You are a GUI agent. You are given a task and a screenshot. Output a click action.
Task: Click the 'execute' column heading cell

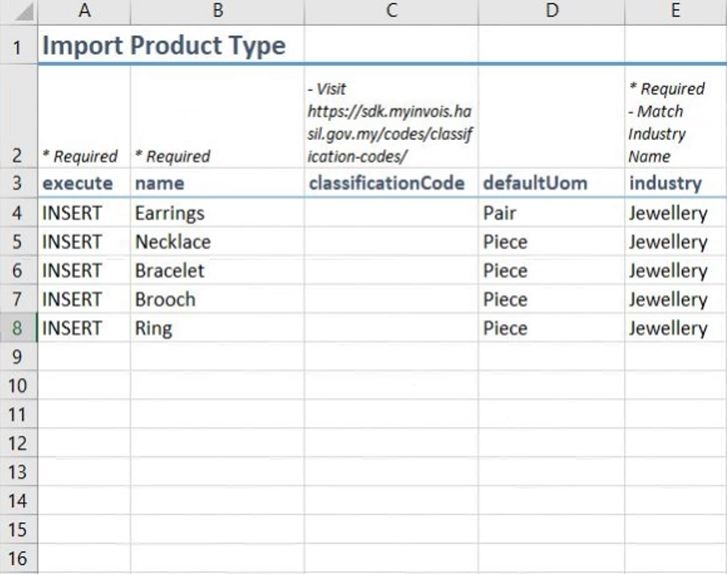(84, 183)
